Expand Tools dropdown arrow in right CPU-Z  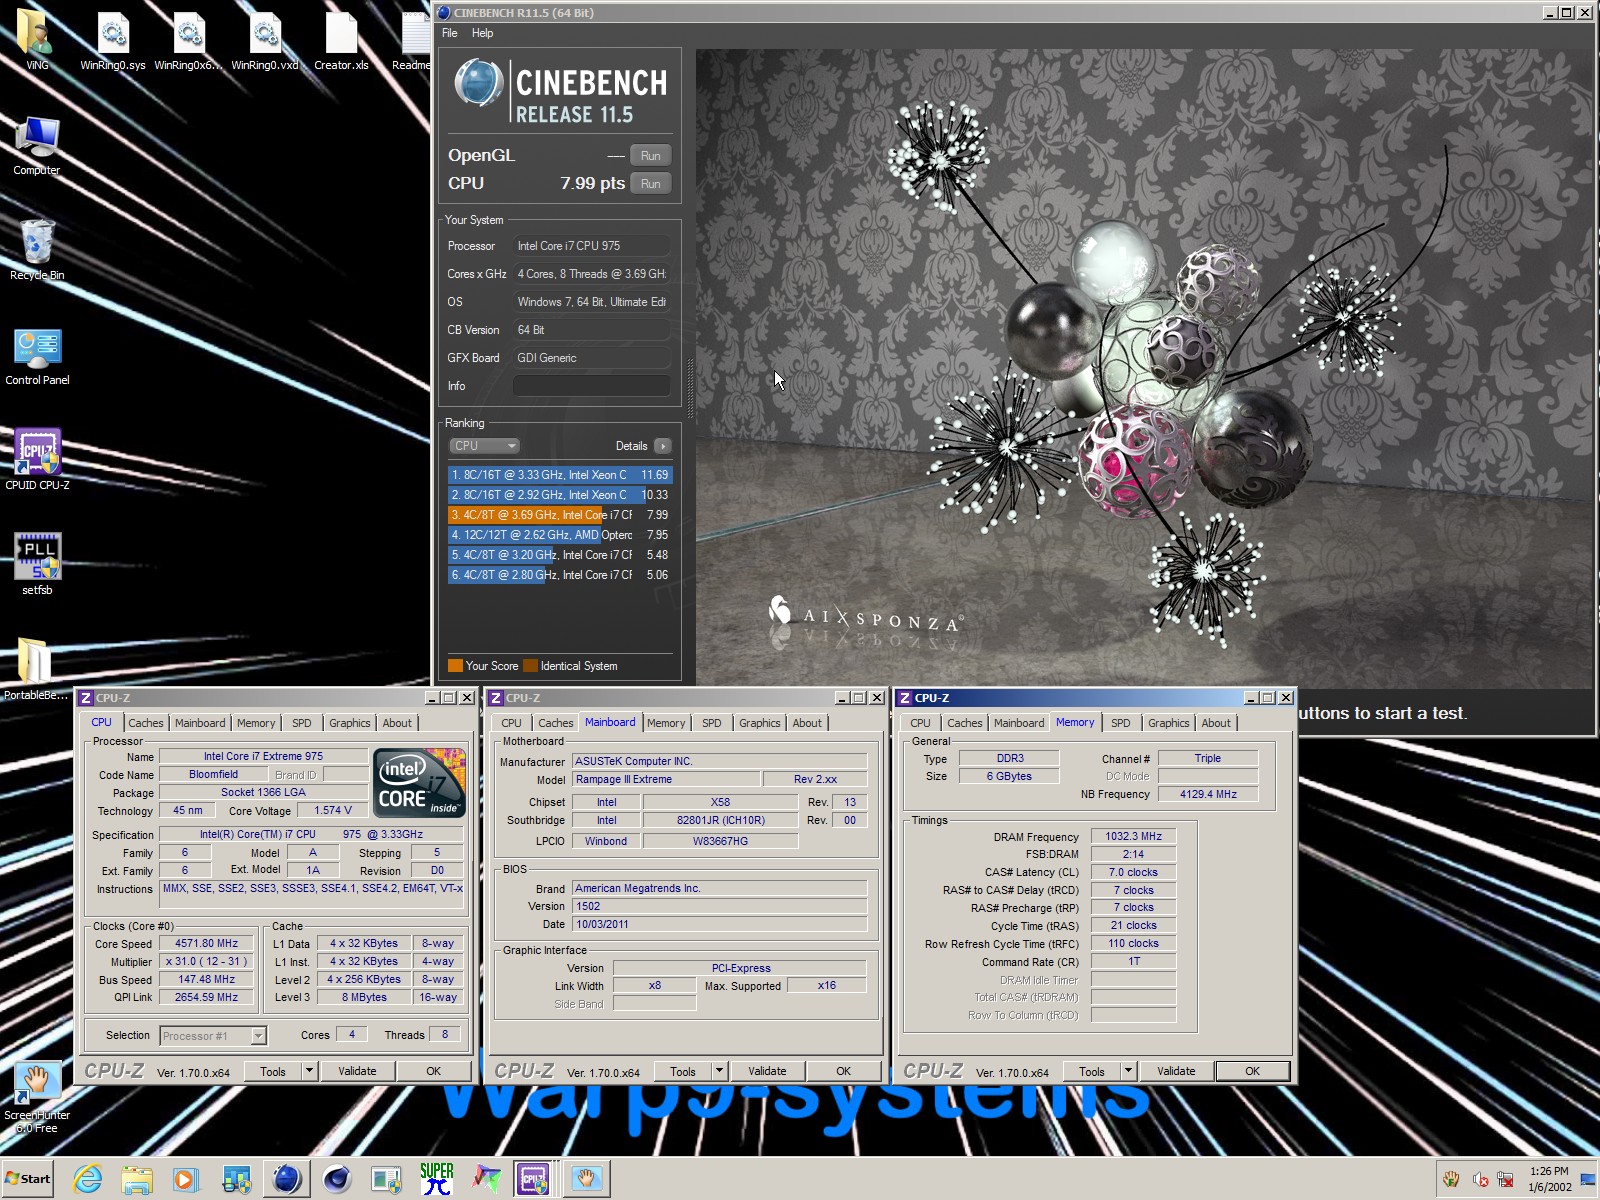(x=1128, y=1071)
